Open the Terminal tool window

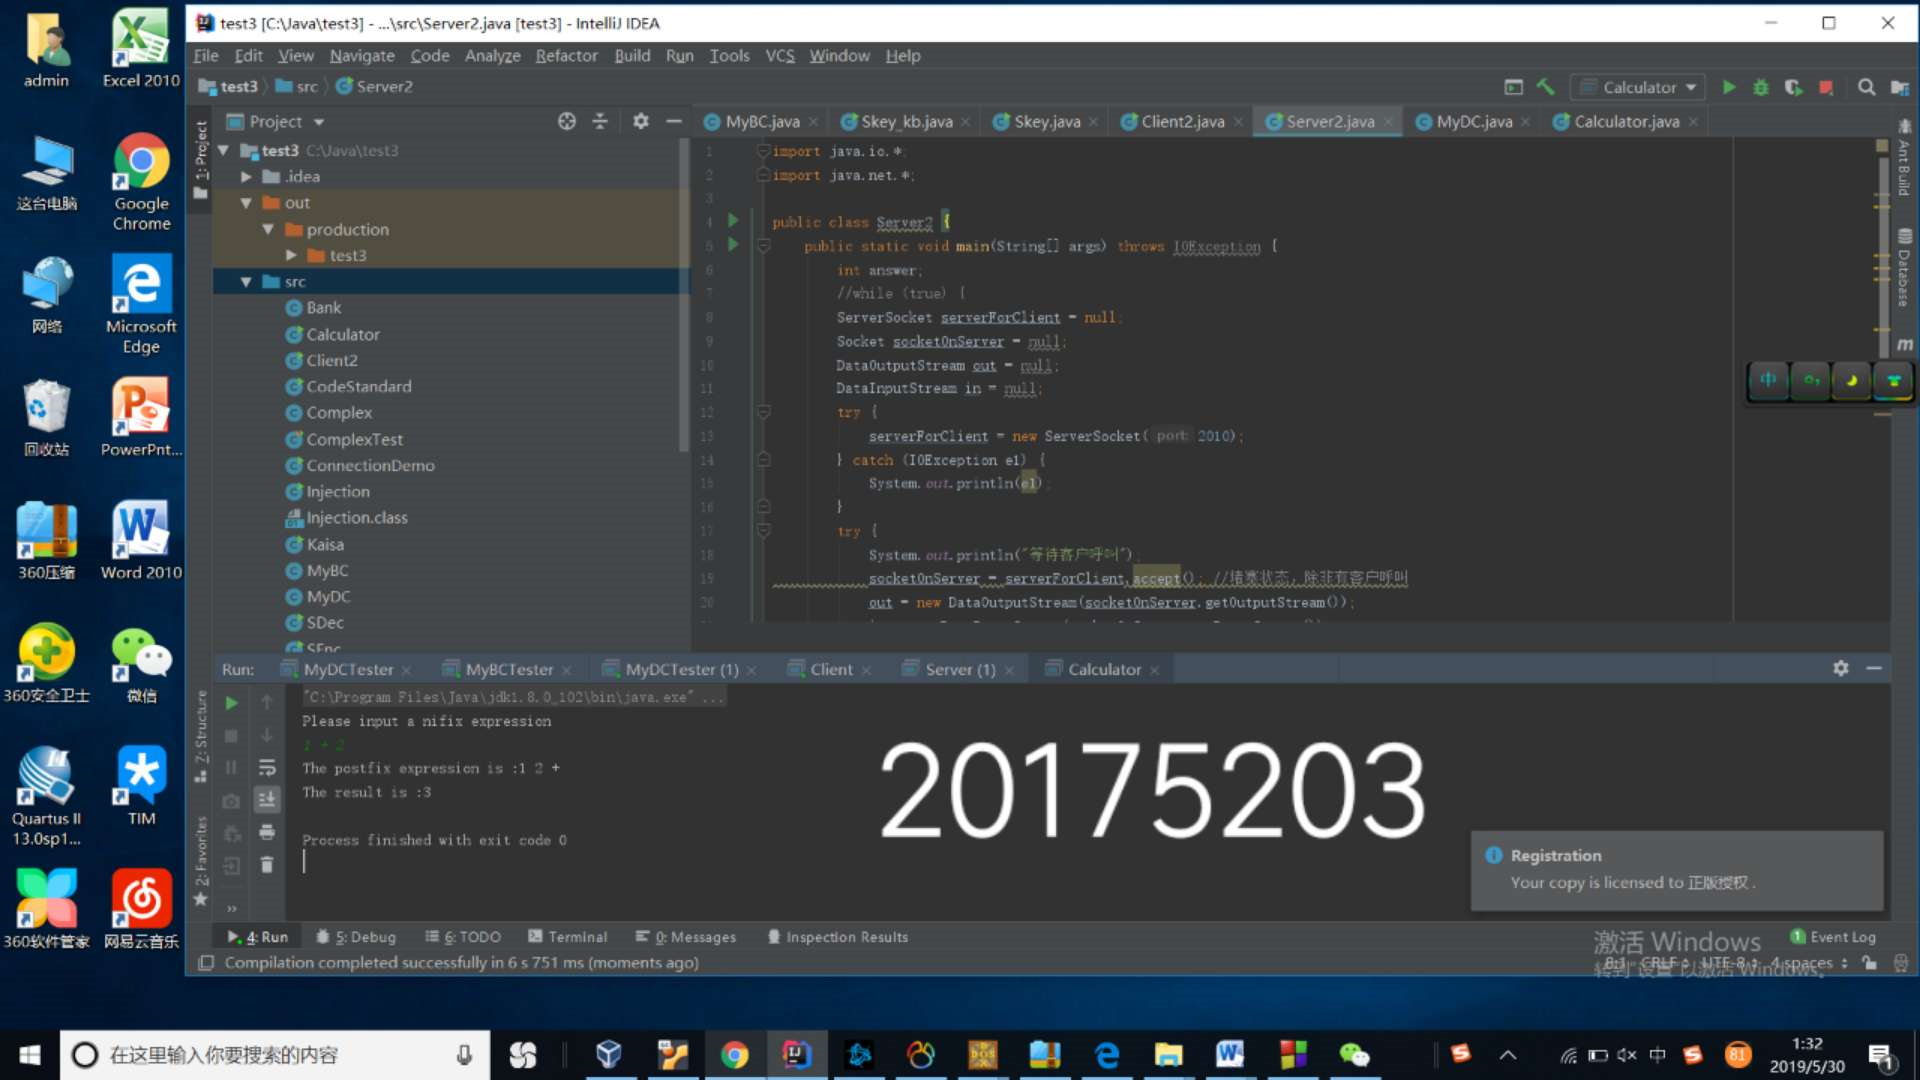pos(567,937)
